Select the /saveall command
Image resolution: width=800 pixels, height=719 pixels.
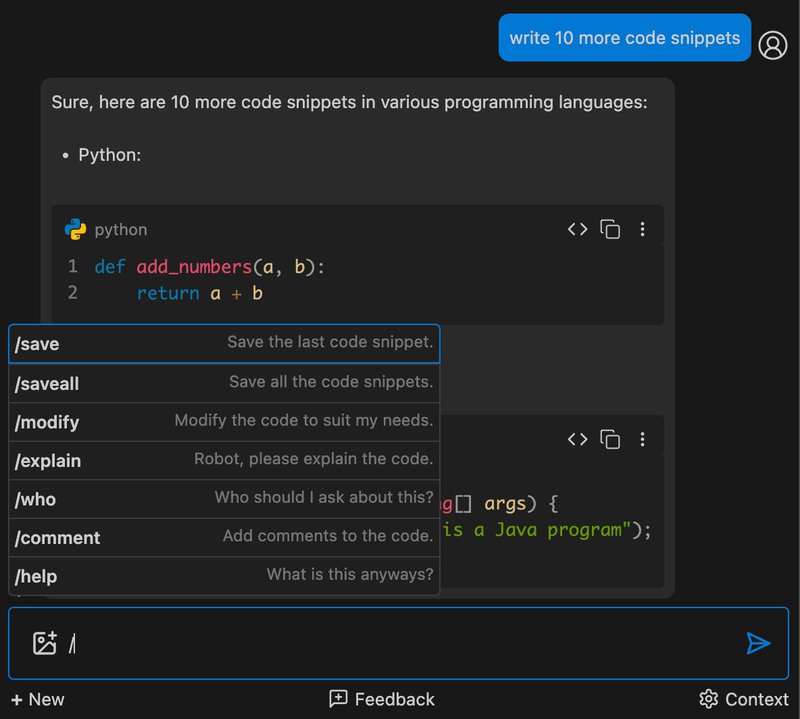(x=220, y=383)
